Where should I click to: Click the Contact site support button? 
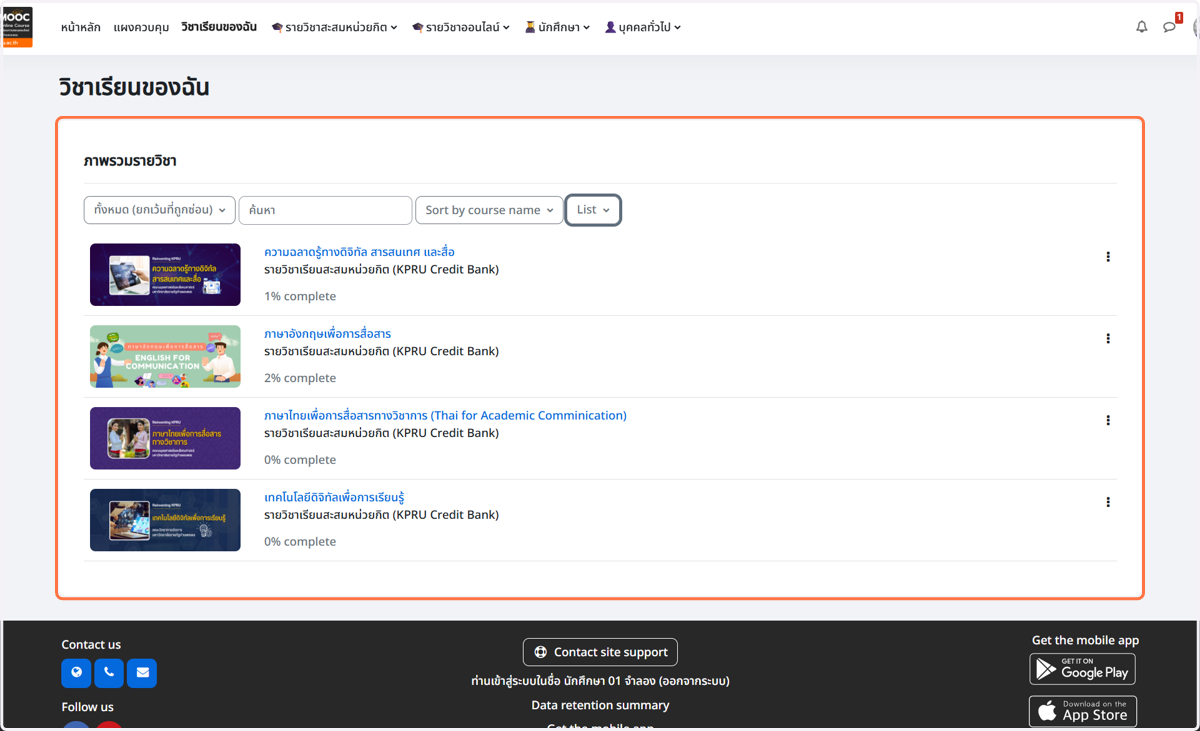click(x=600, y=652)
